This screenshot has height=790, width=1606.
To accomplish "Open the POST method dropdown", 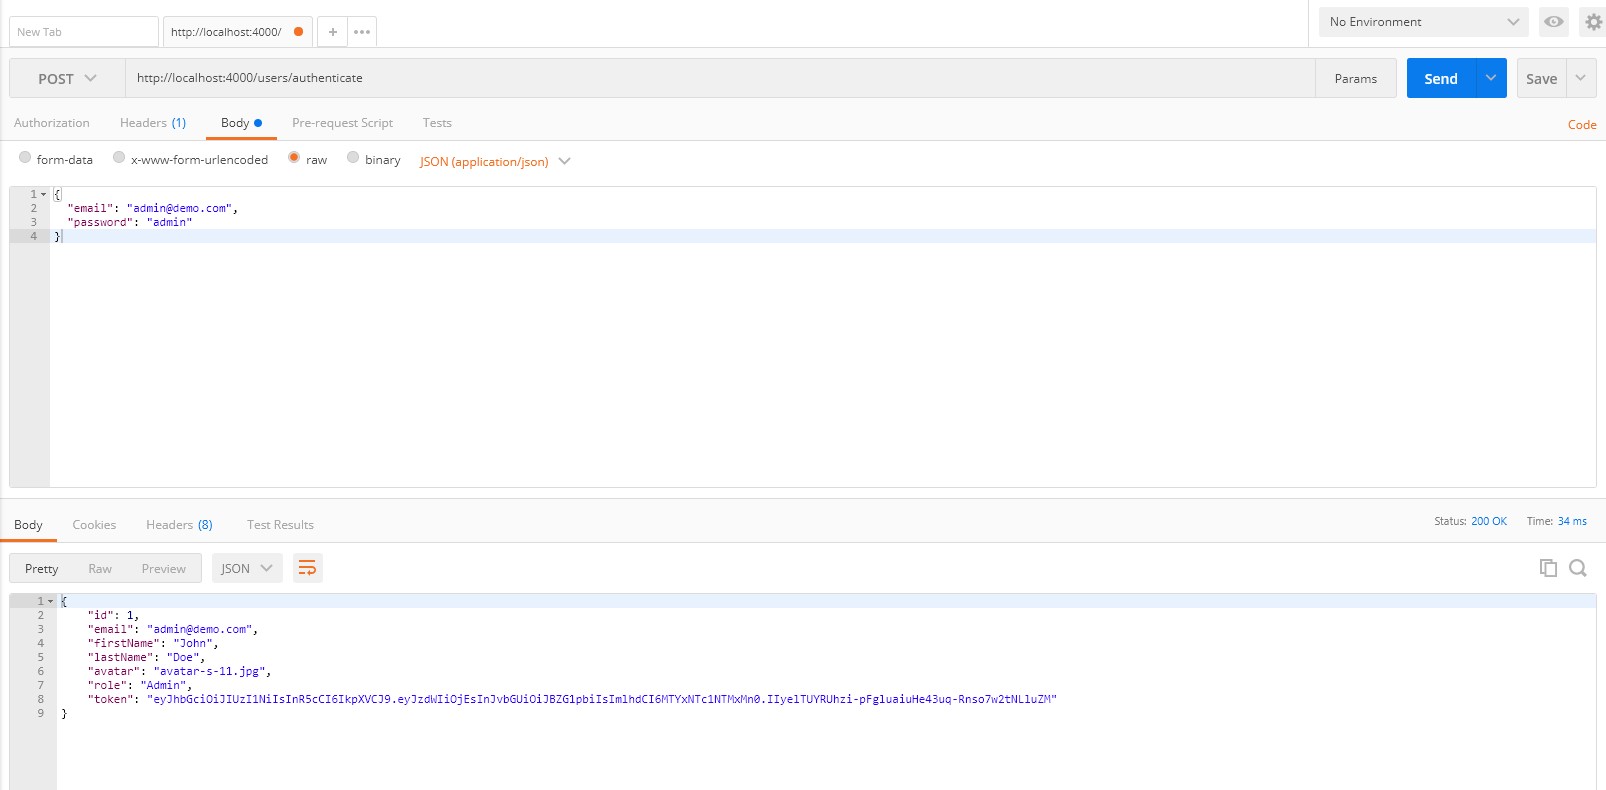I will [67, 78].
